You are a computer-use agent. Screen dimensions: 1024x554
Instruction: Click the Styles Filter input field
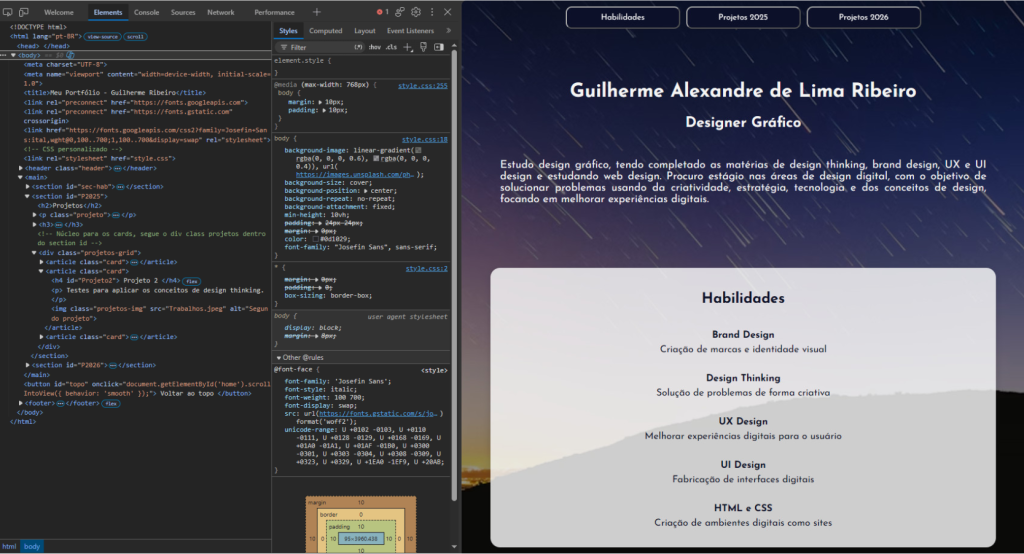(x=320, y=47)
